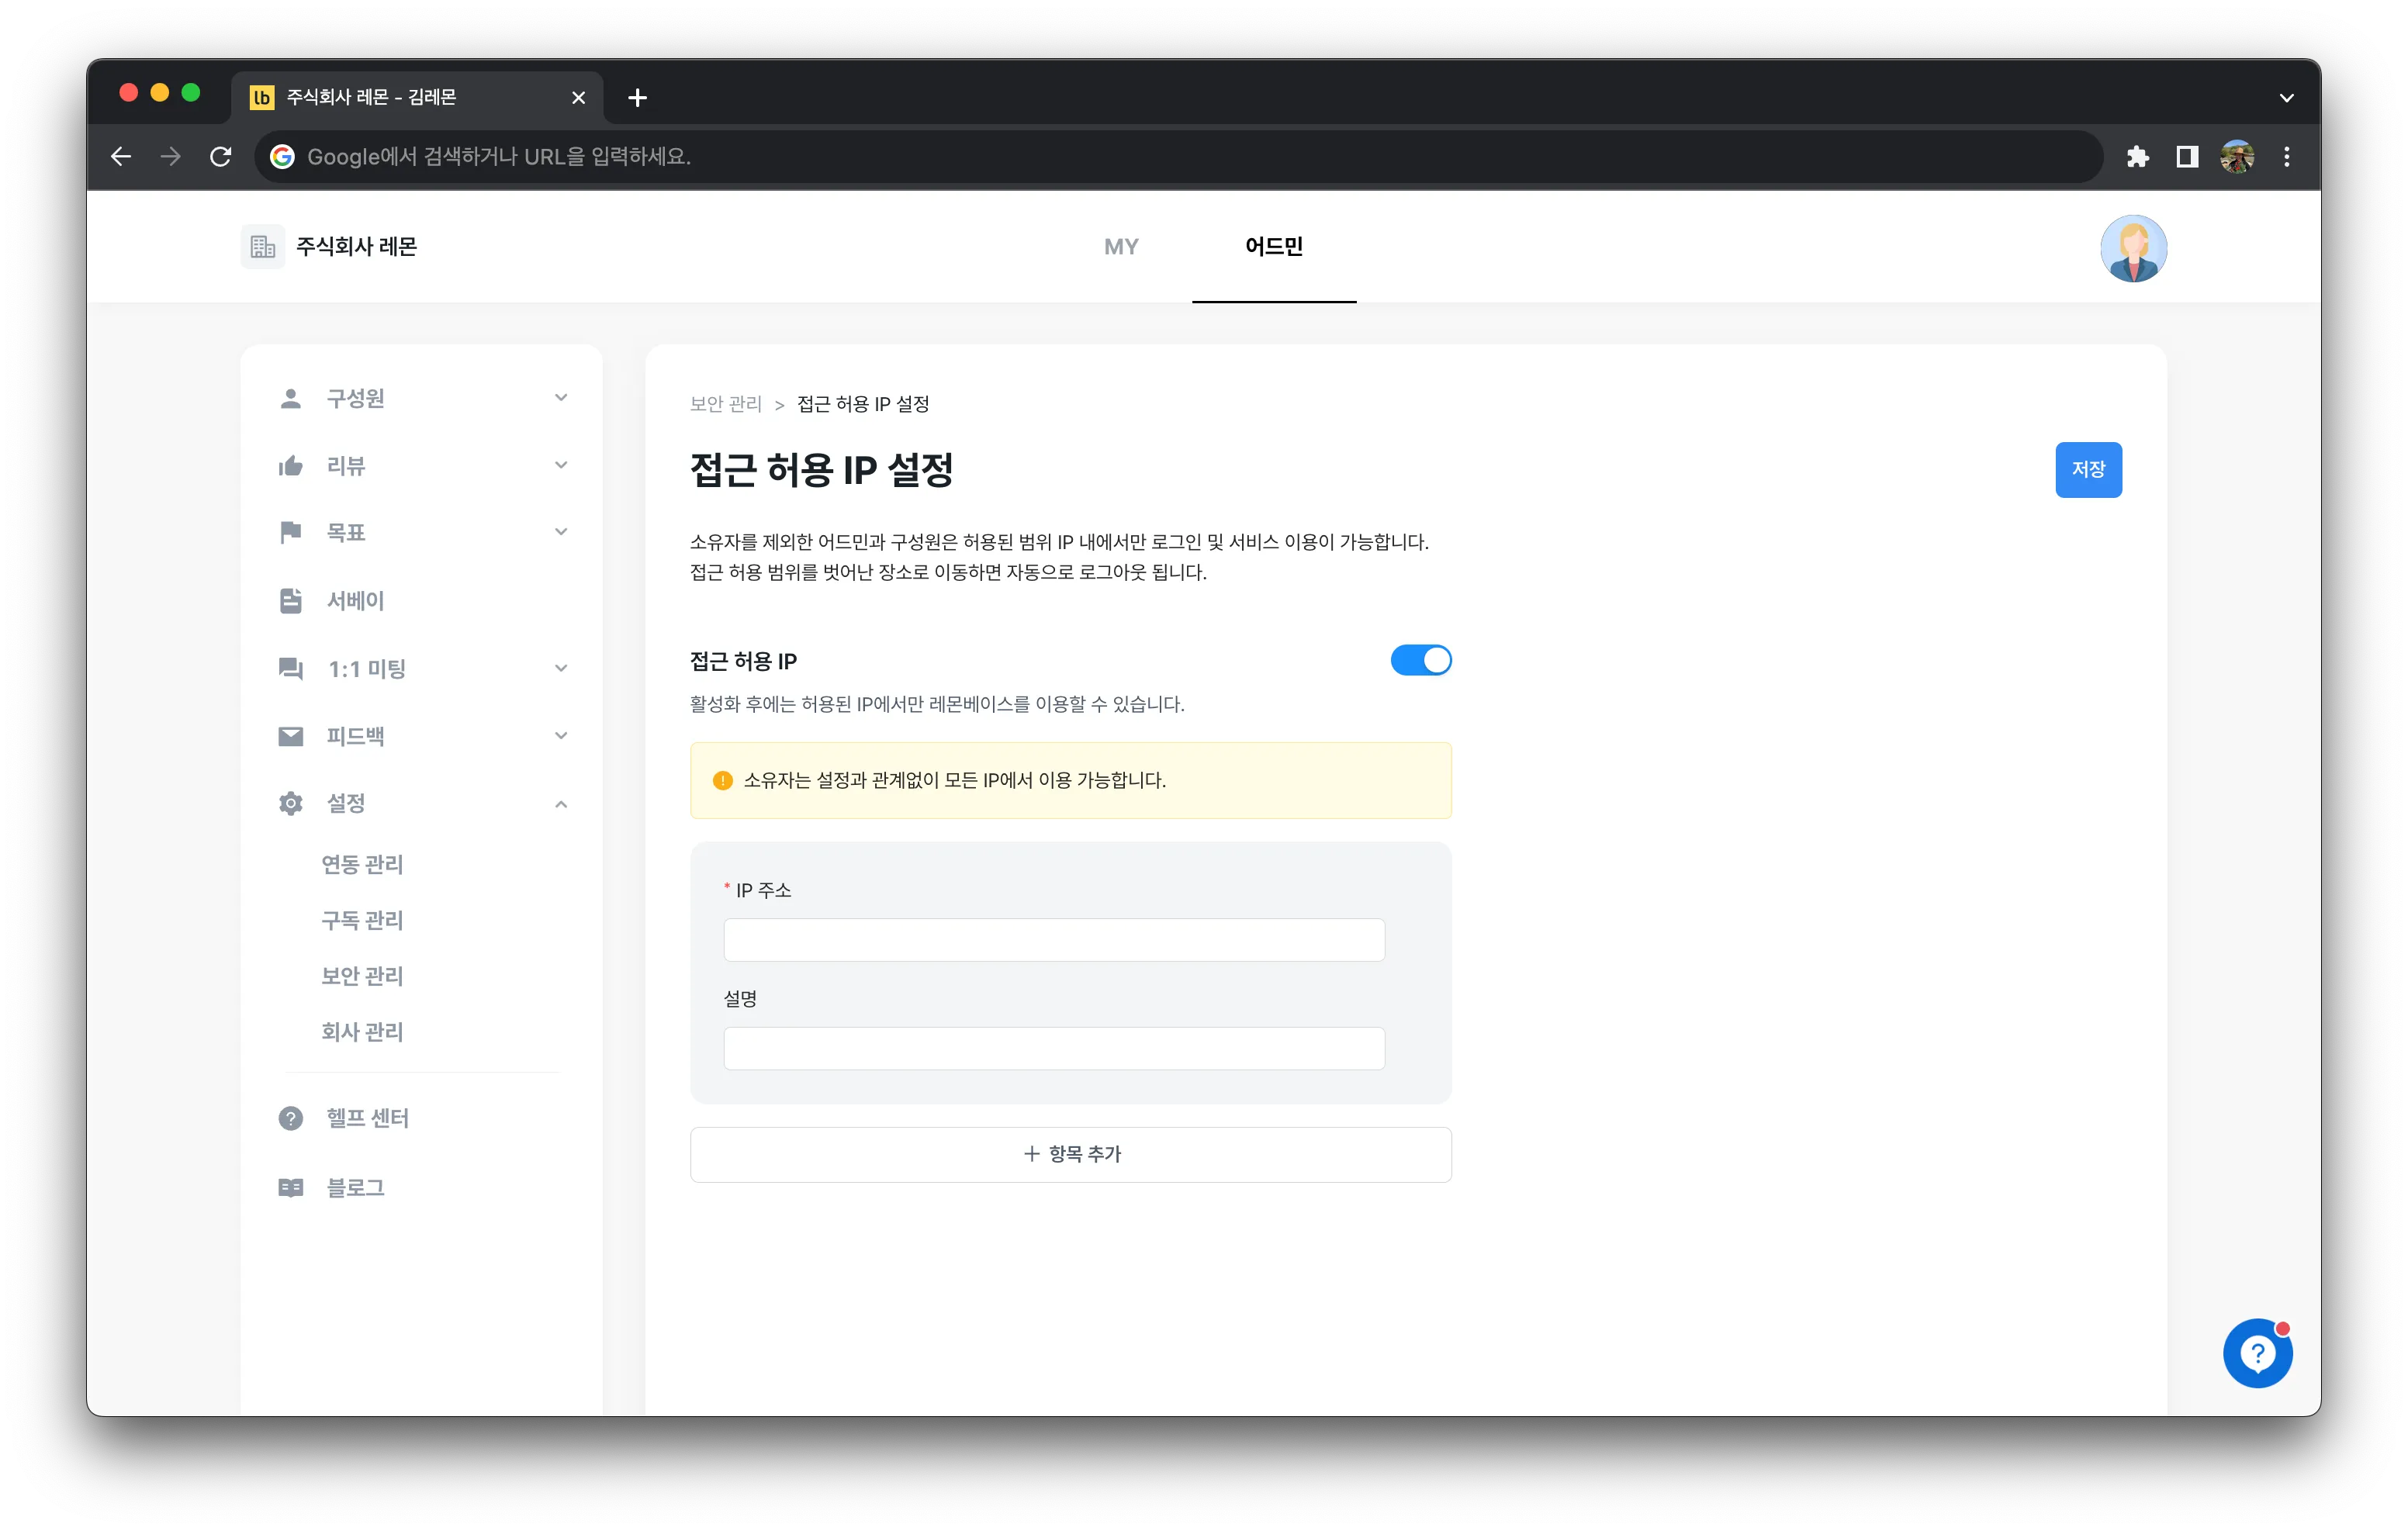
Task: Open the tab search dropdown arrow
Action: coord(2286,97)
